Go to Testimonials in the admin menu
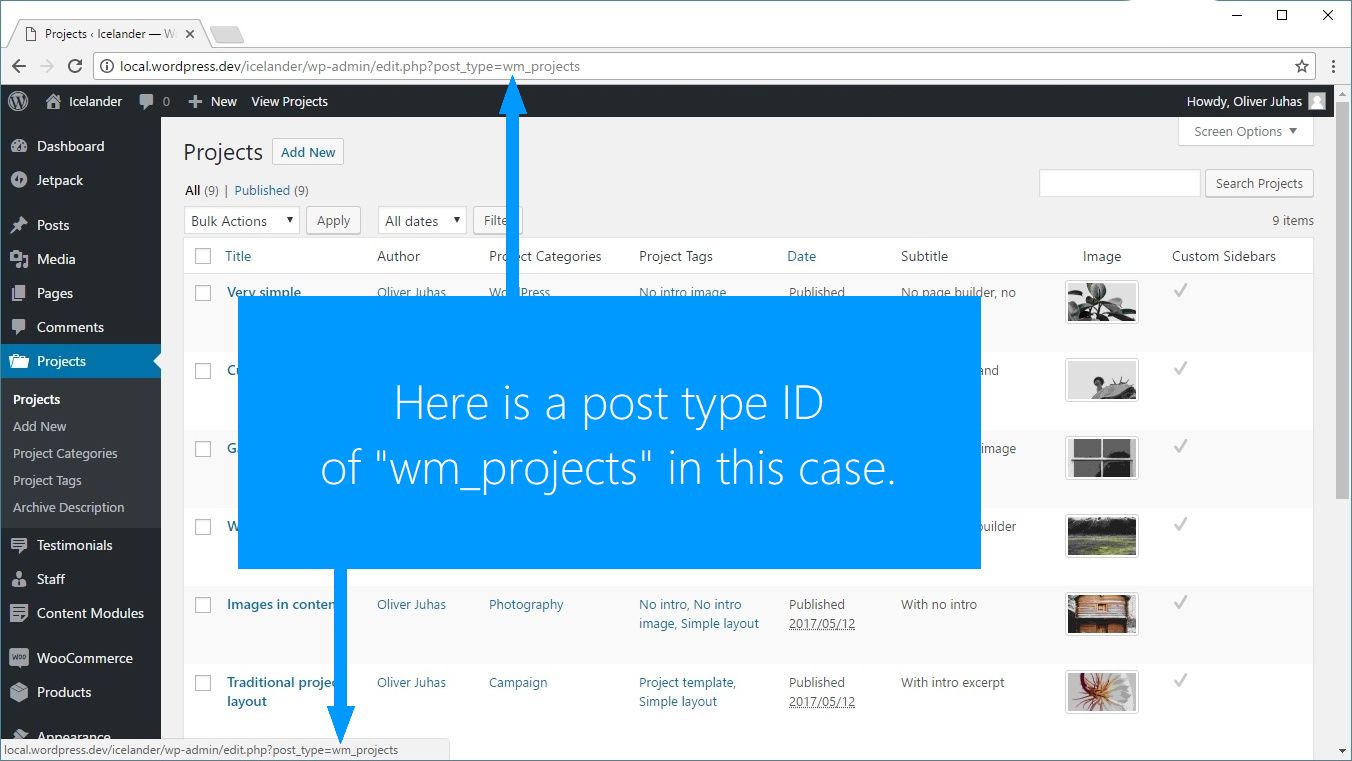The image size is (1352, 761). click(74, 545)
